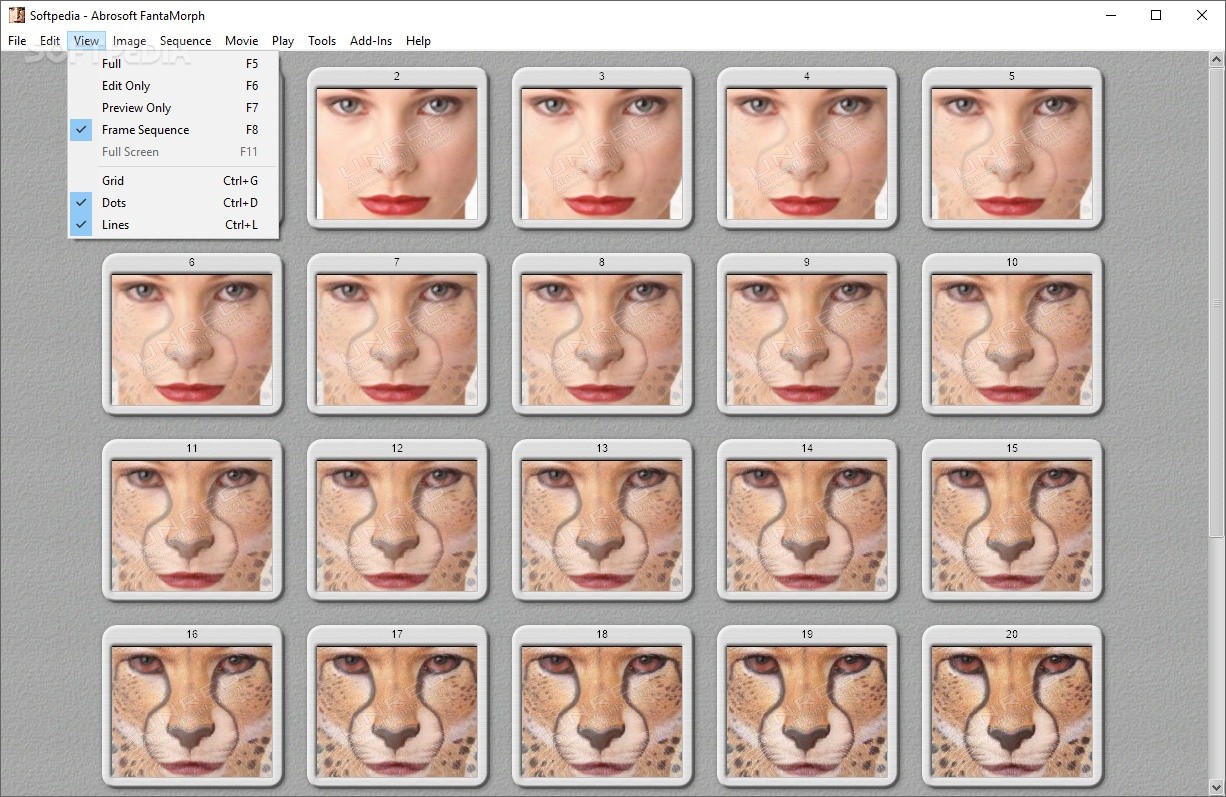Image resolution: width=1226 pixels, height=797 pixels.
Task: Select frame 9 thumbnail
Action: tap(807, 334)
